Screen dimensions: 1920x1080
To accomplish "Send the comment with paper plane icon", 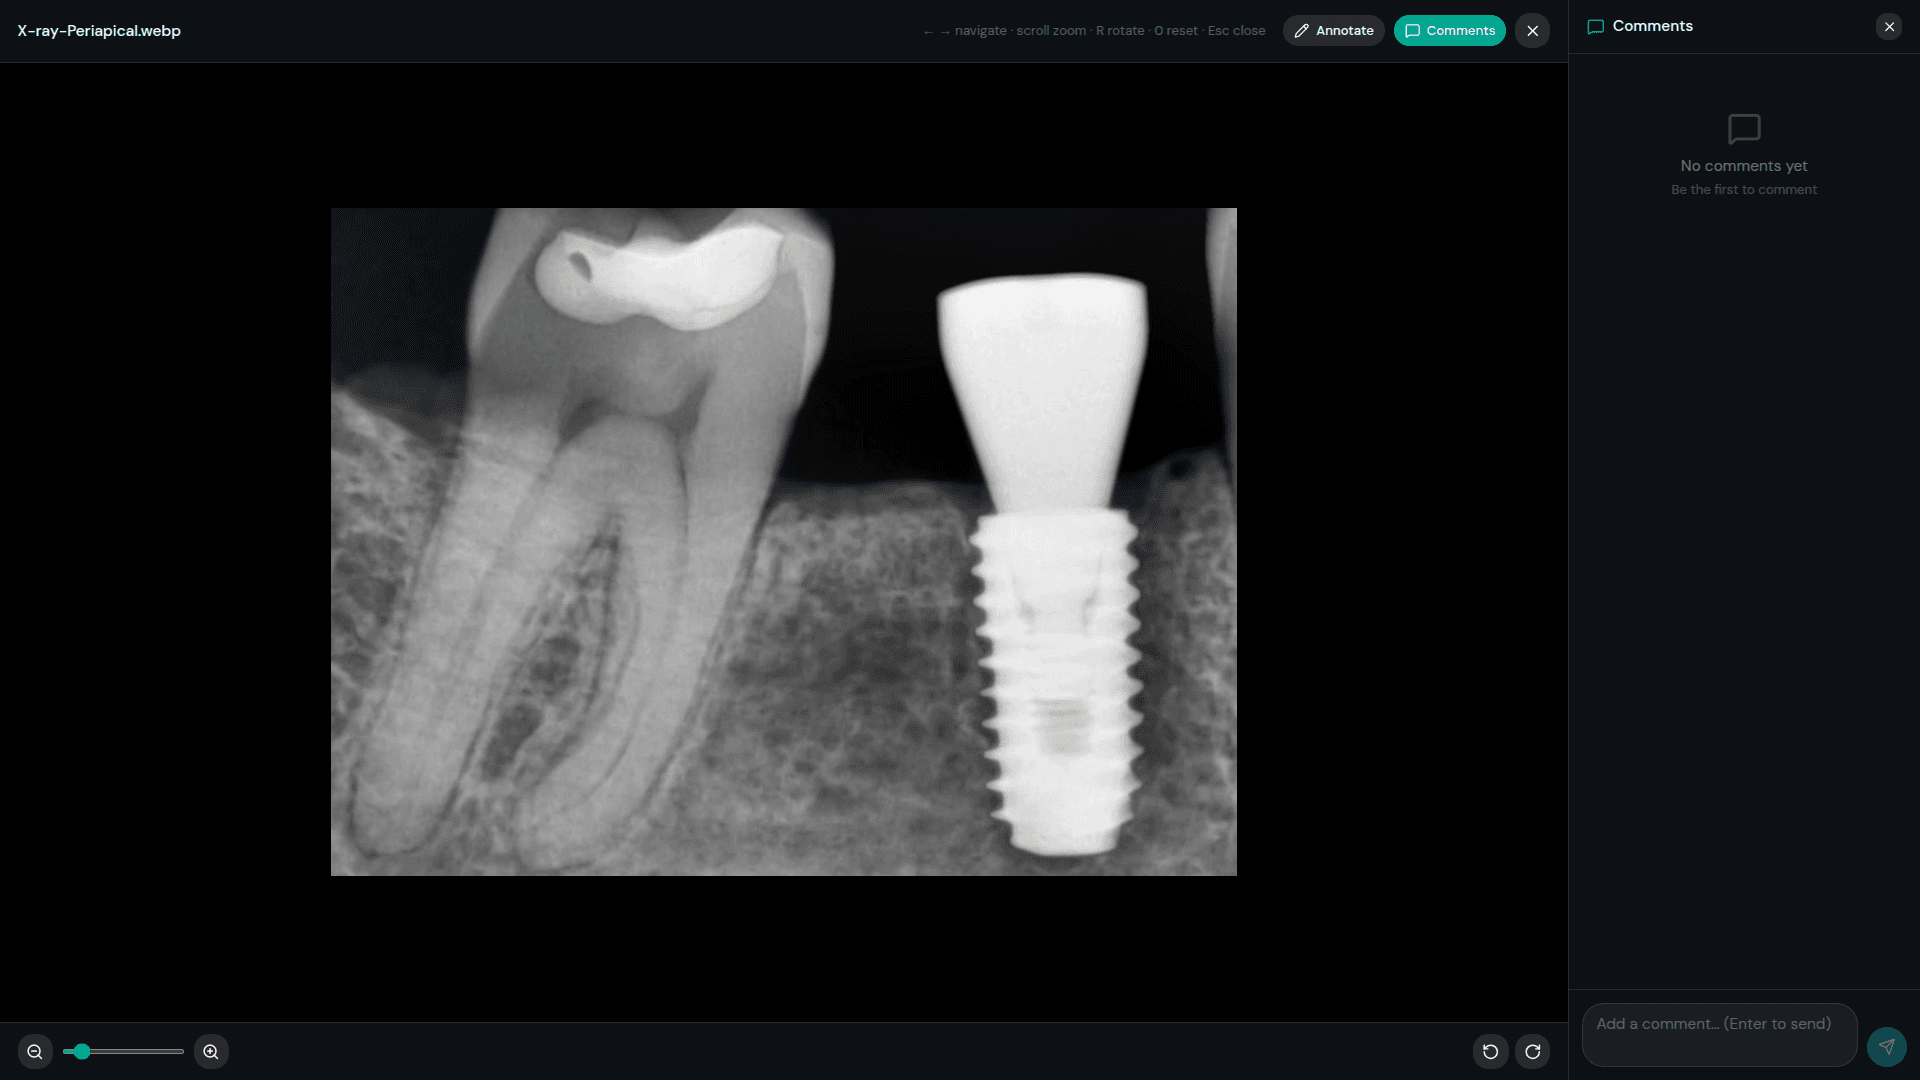I will pos(1886,1047).
